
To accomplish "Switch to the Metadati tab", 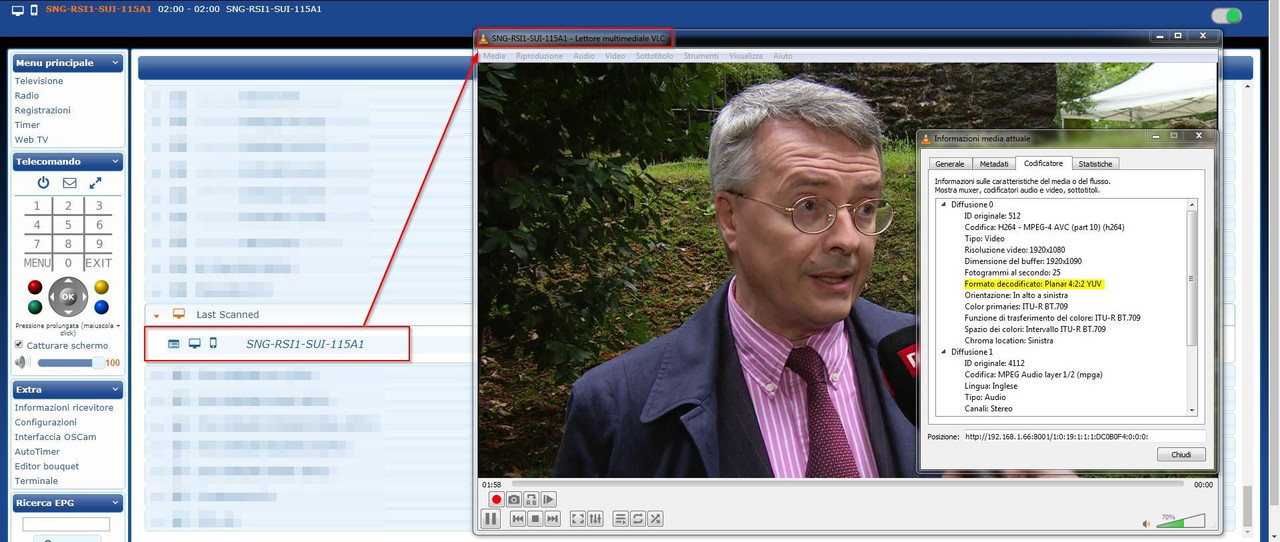I will coord(993,163).
